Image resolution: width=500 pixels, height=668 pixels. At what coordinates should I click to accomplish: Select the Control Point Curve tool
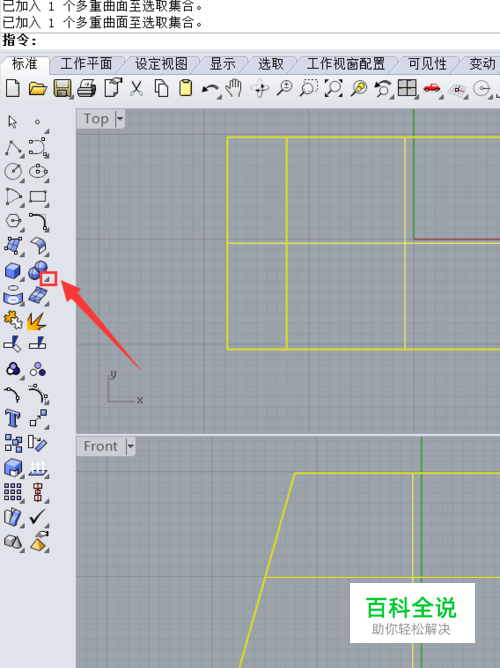38,147
